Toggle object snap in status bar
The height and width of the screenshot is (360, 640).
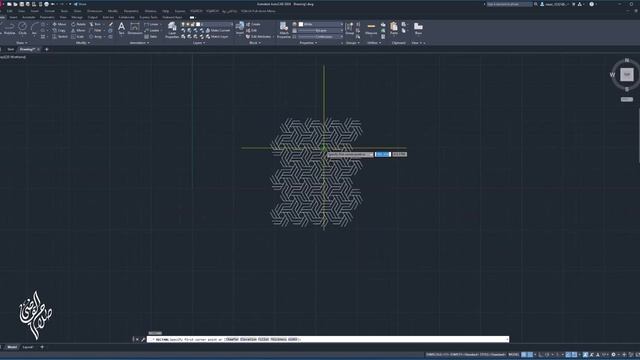(x=574, y=355)
